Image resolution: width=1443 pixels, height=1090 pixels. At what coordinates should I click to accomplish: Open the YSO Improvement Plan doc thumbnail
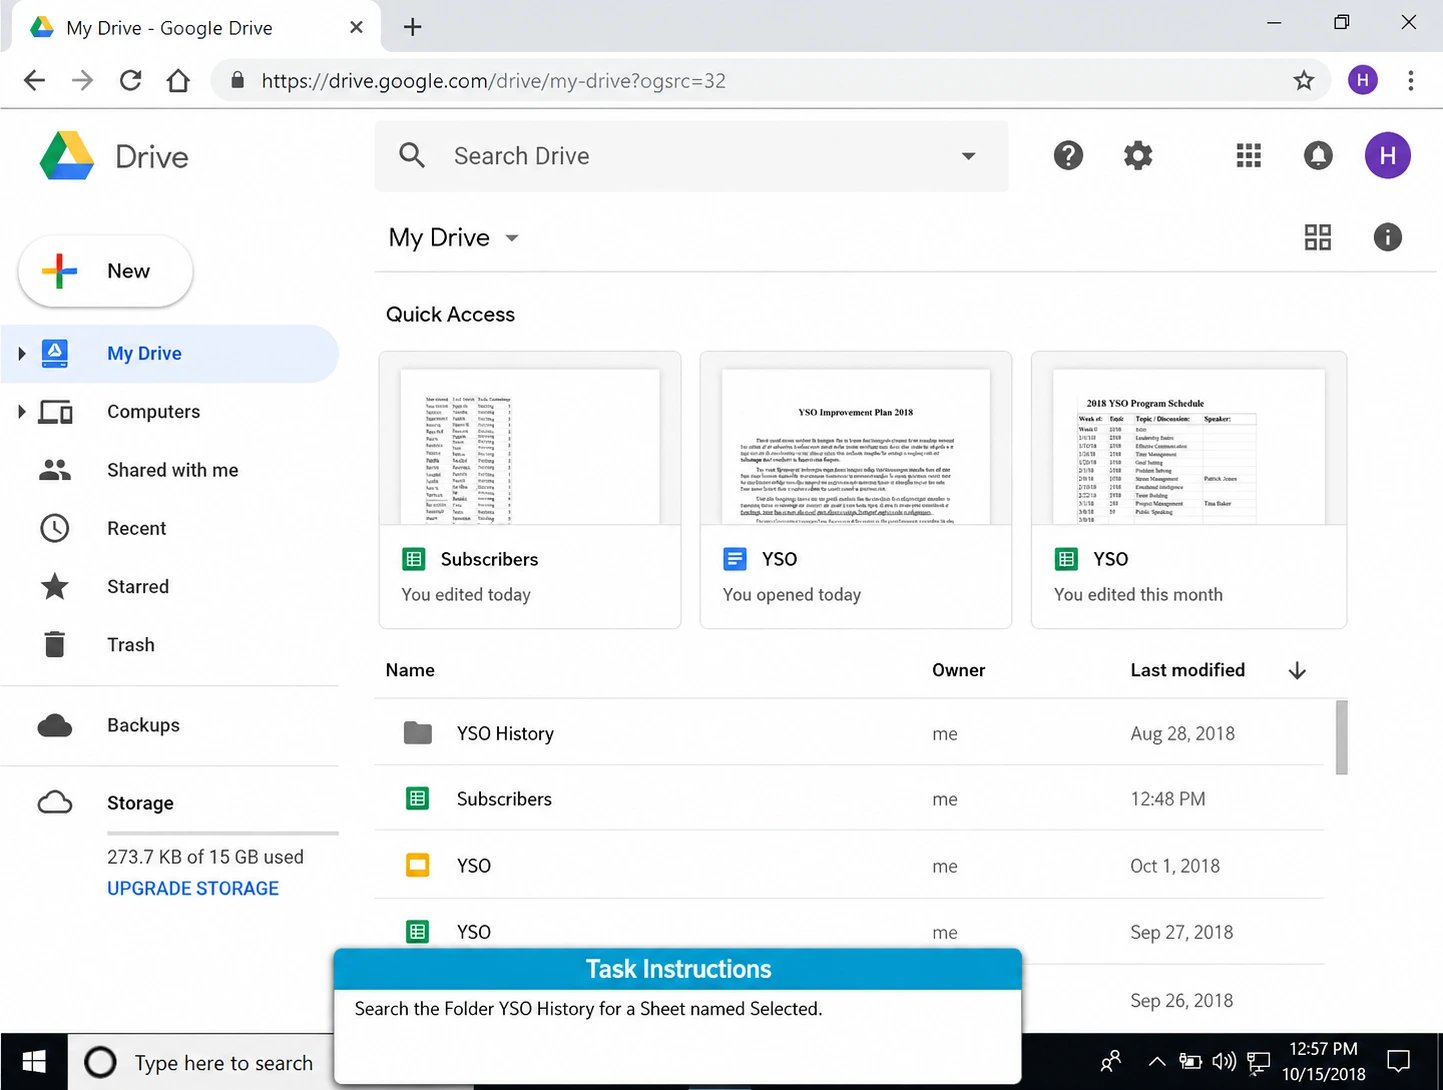coord(856,489)
